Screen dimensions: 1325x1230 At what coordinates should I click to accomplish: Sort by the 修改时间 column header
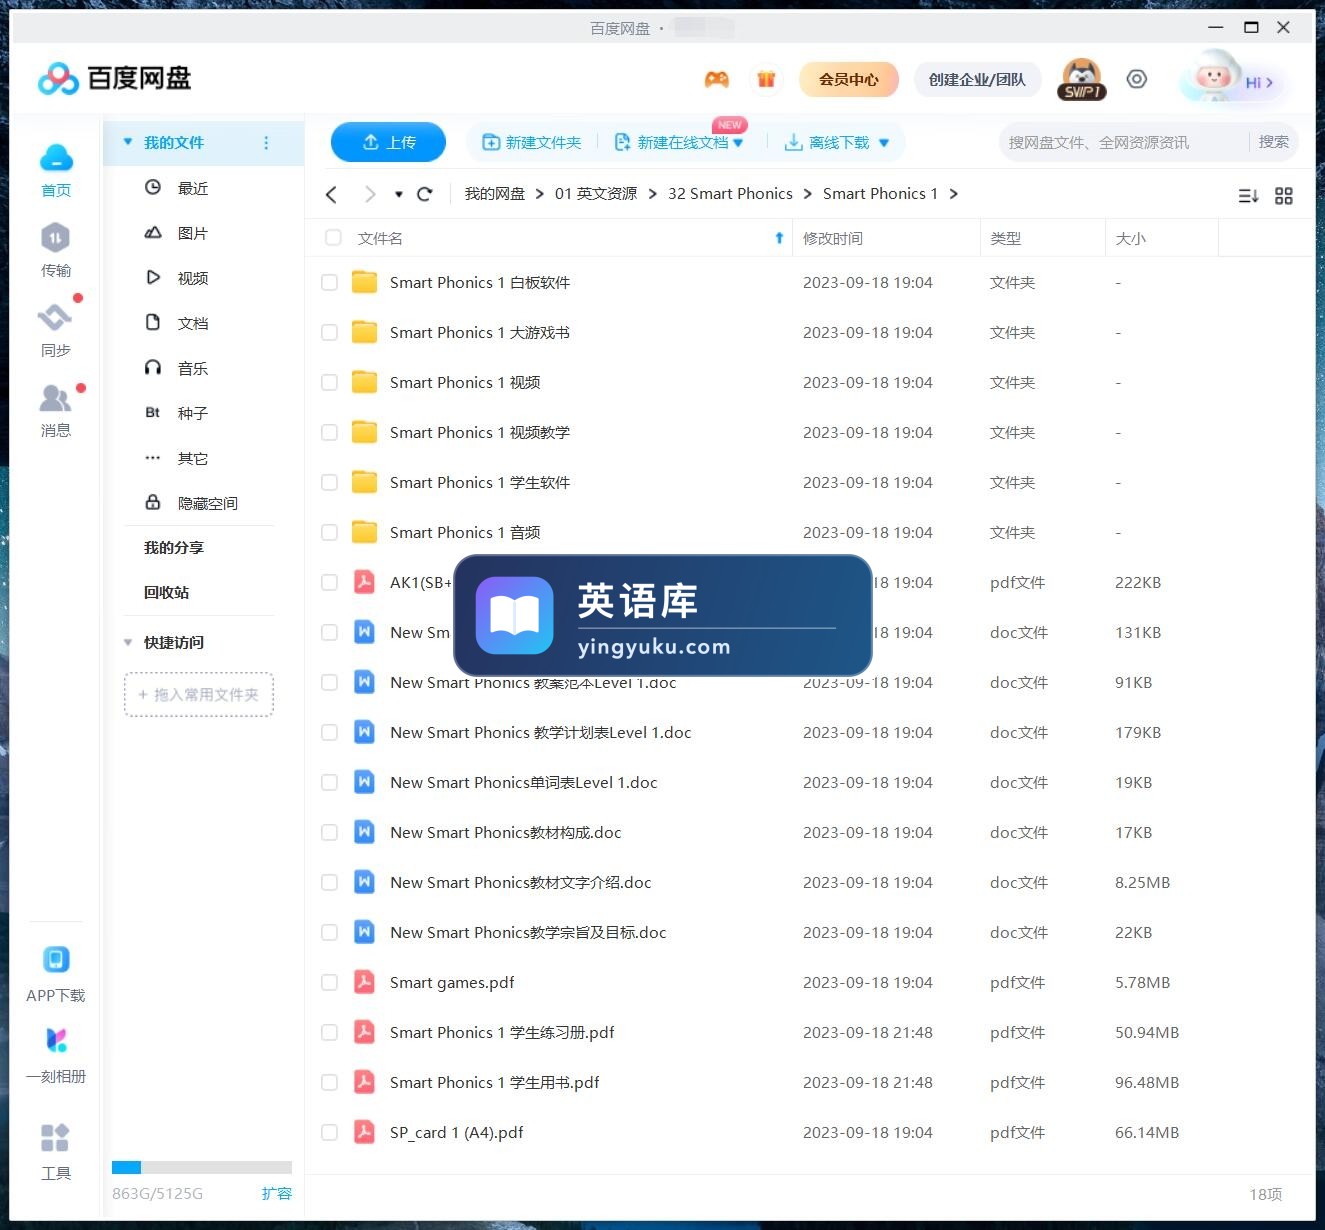click(x=833, y=238)
